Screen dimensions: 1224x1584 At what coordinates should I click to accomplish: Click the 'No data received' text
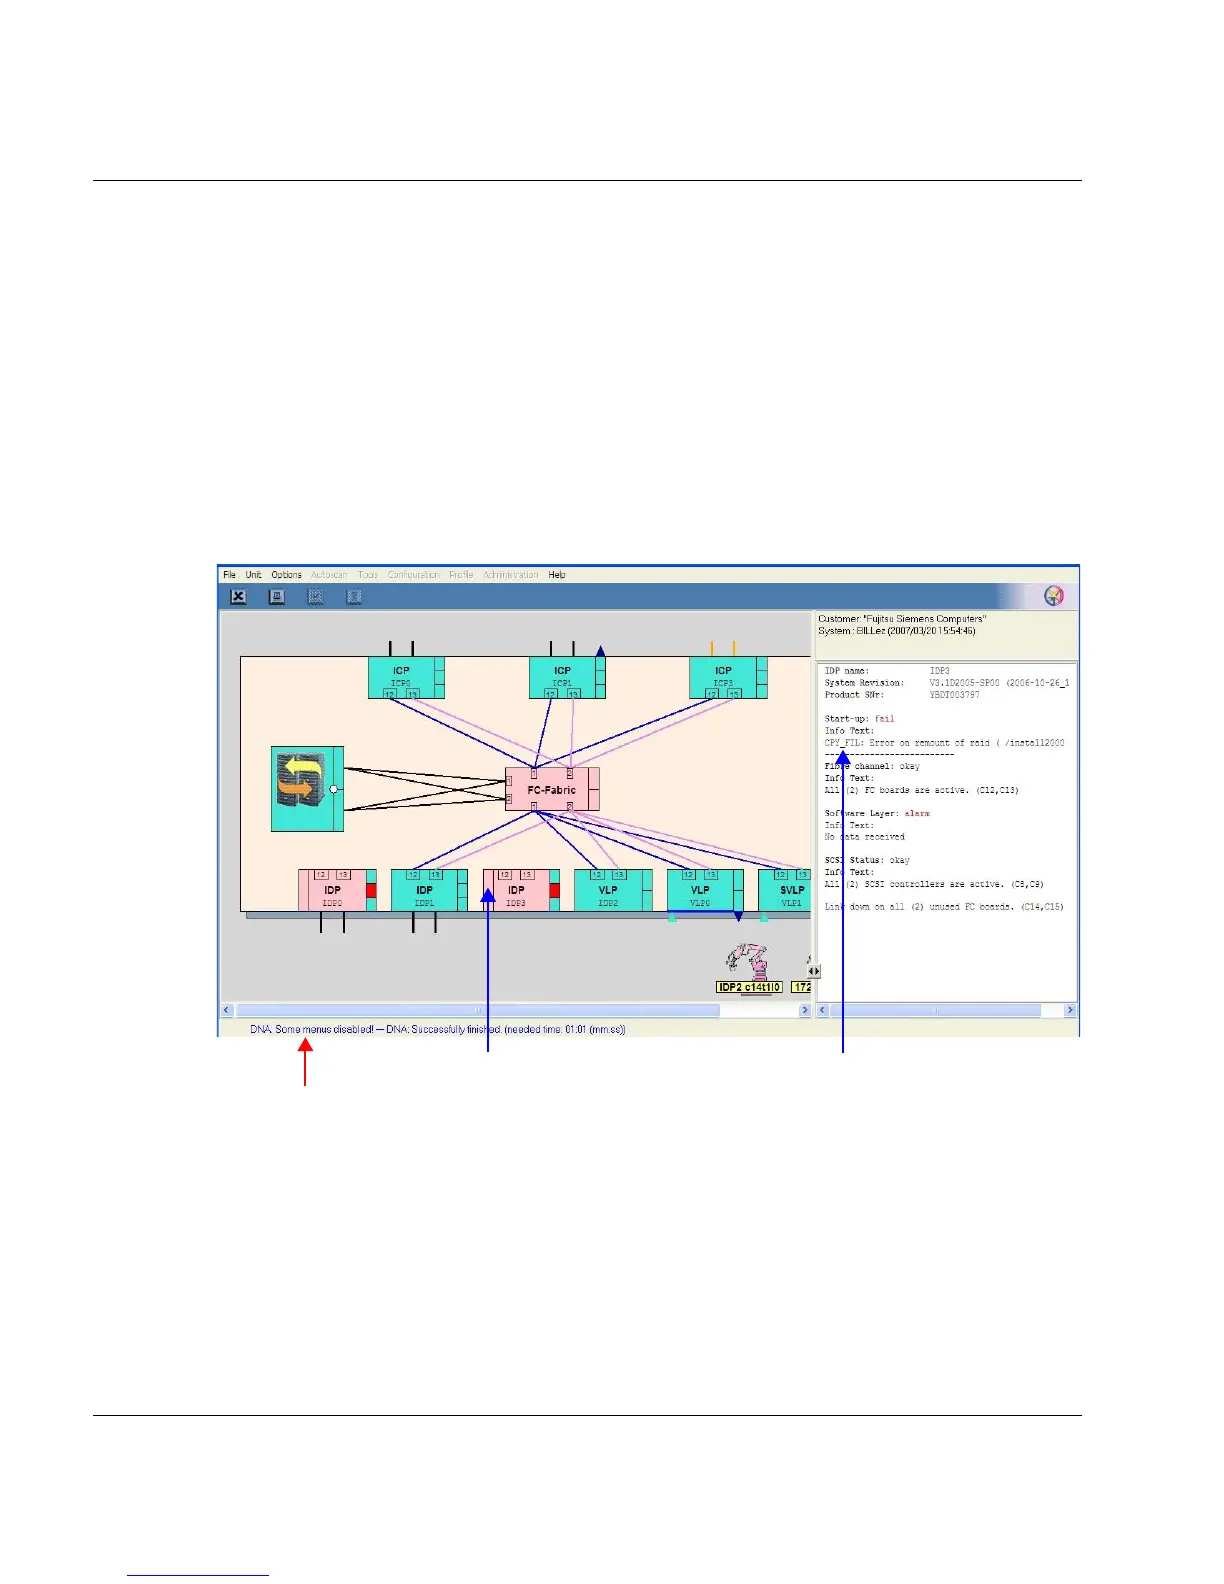coord(864,837)
